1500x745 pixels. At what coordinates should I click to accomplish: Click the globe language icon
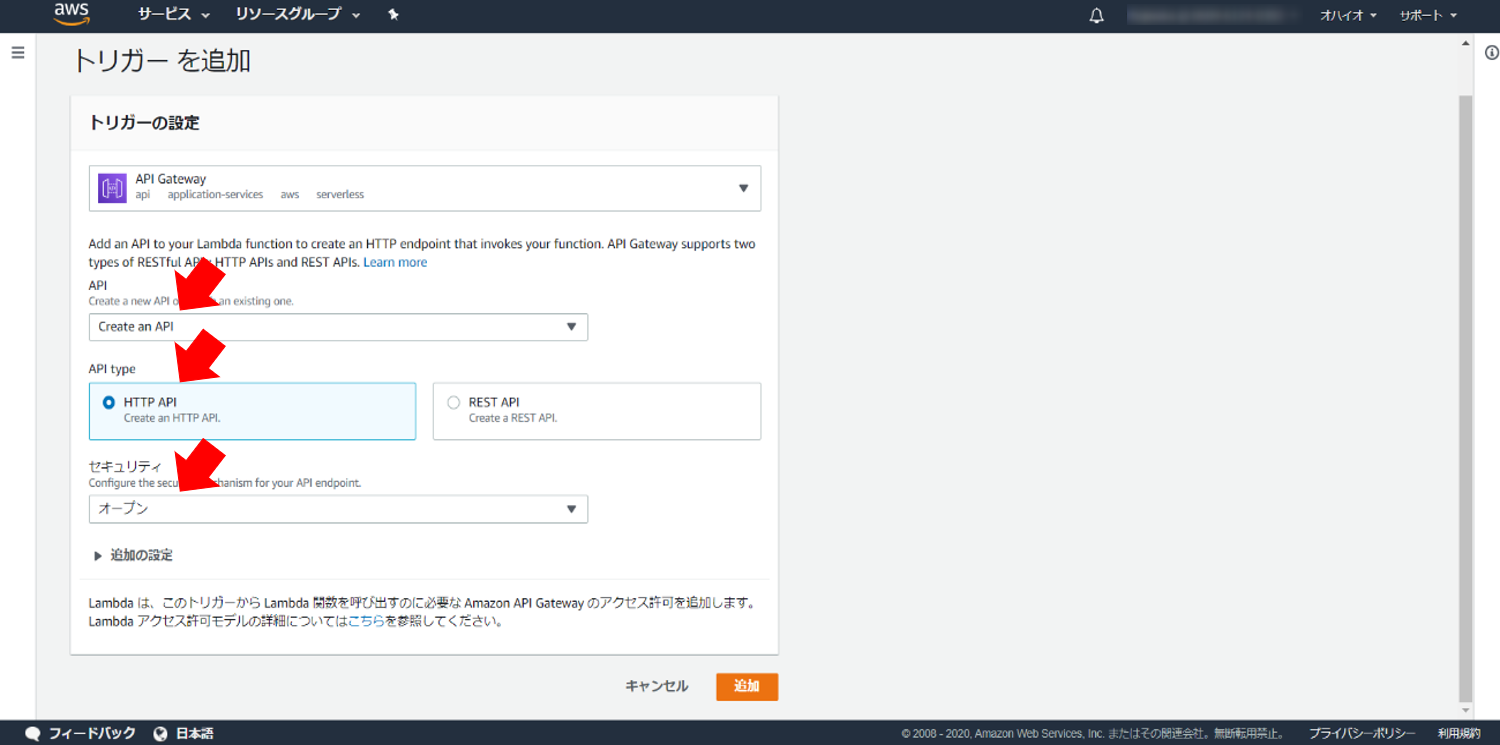[x=161, y=733]
